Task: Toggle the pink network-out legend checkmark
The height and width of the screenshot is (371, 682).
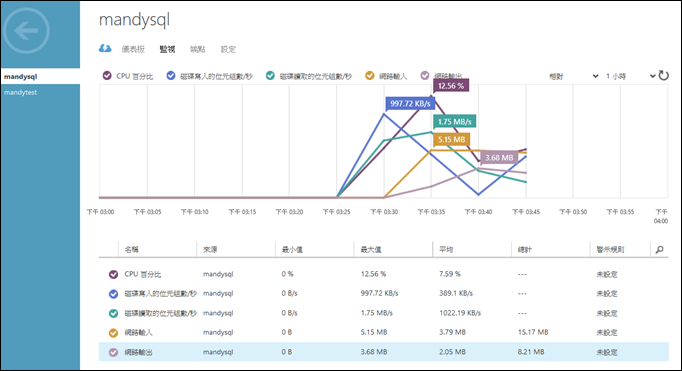Action: 425,76
